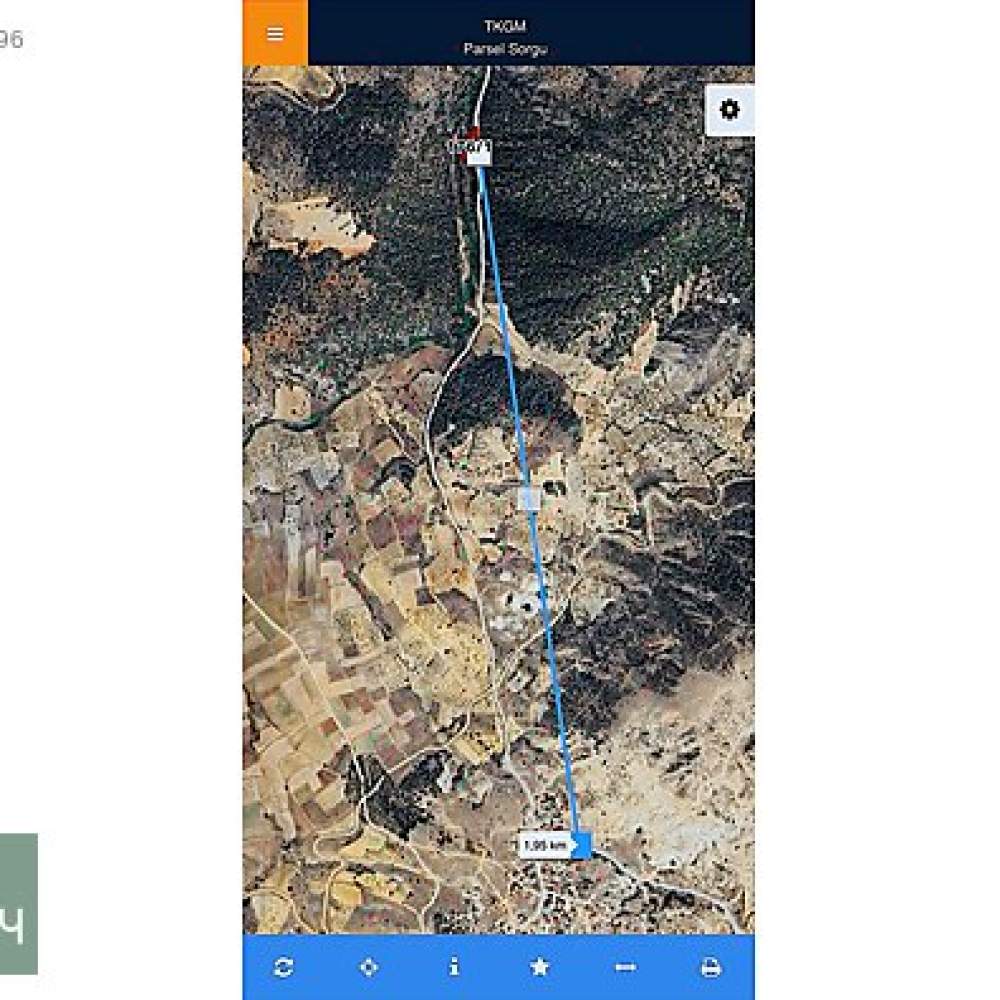
Task: Select the parcel number label at the top
Action: tap(470, 147)
